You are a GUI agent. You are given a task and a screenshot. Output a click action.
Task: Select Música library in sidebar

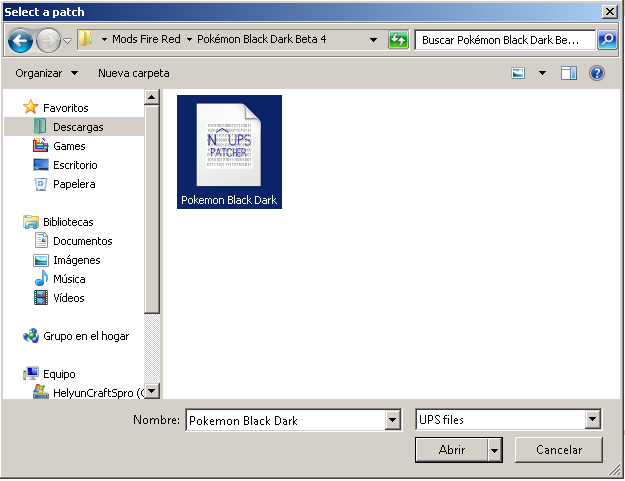pyautogui.click(x=68, y=279)
